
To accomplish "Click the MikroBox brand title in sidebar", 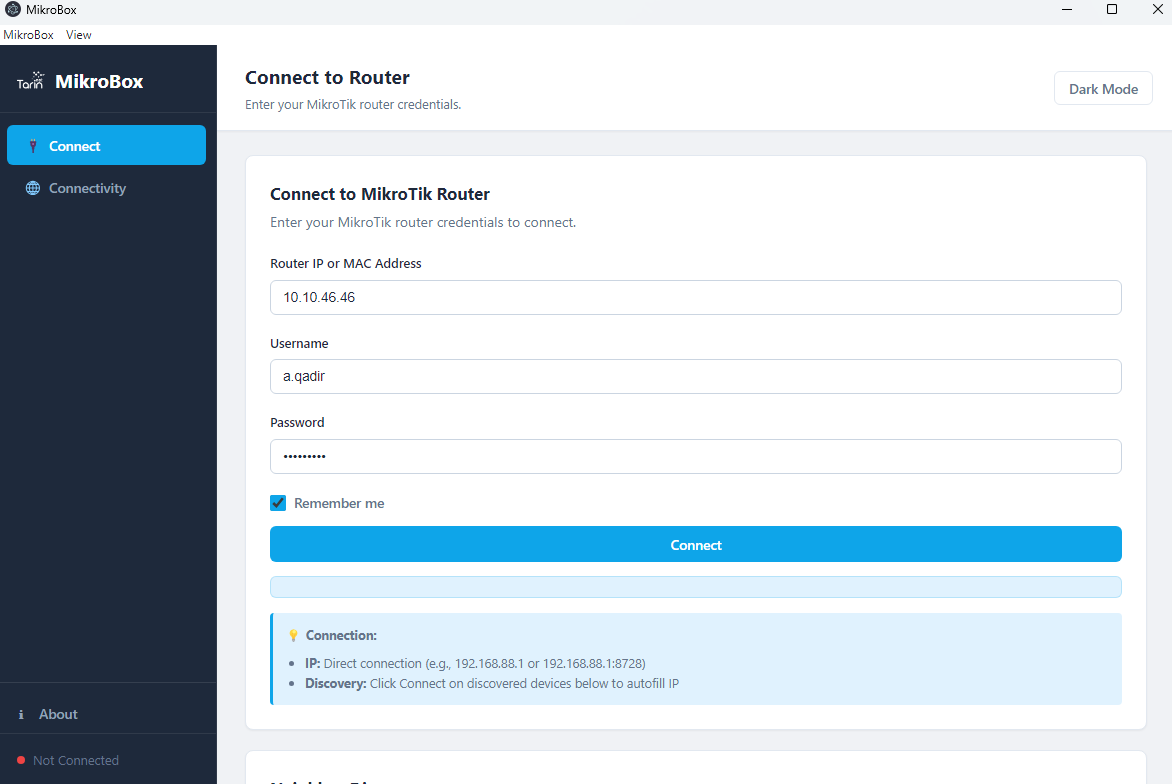I will 99,82.
